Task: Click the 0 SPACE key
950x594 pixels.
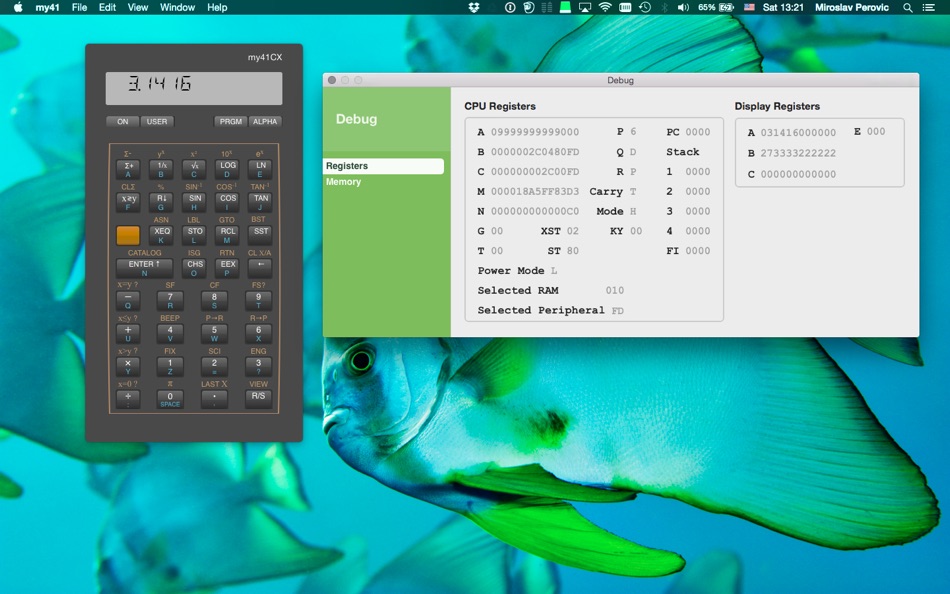Action: pyautogui.click(x=170, y=399)
